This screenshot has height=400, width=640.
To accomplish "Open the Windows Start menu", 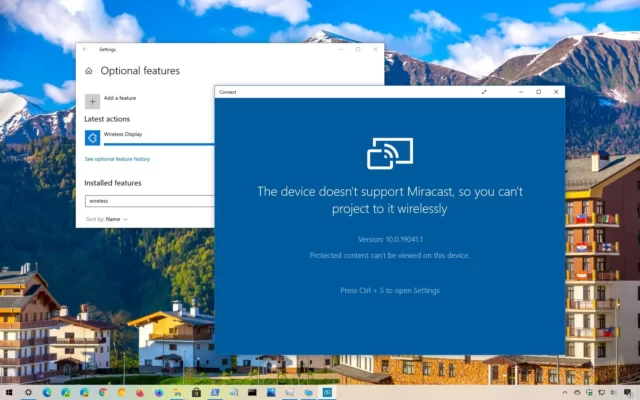I will point(9,393).
